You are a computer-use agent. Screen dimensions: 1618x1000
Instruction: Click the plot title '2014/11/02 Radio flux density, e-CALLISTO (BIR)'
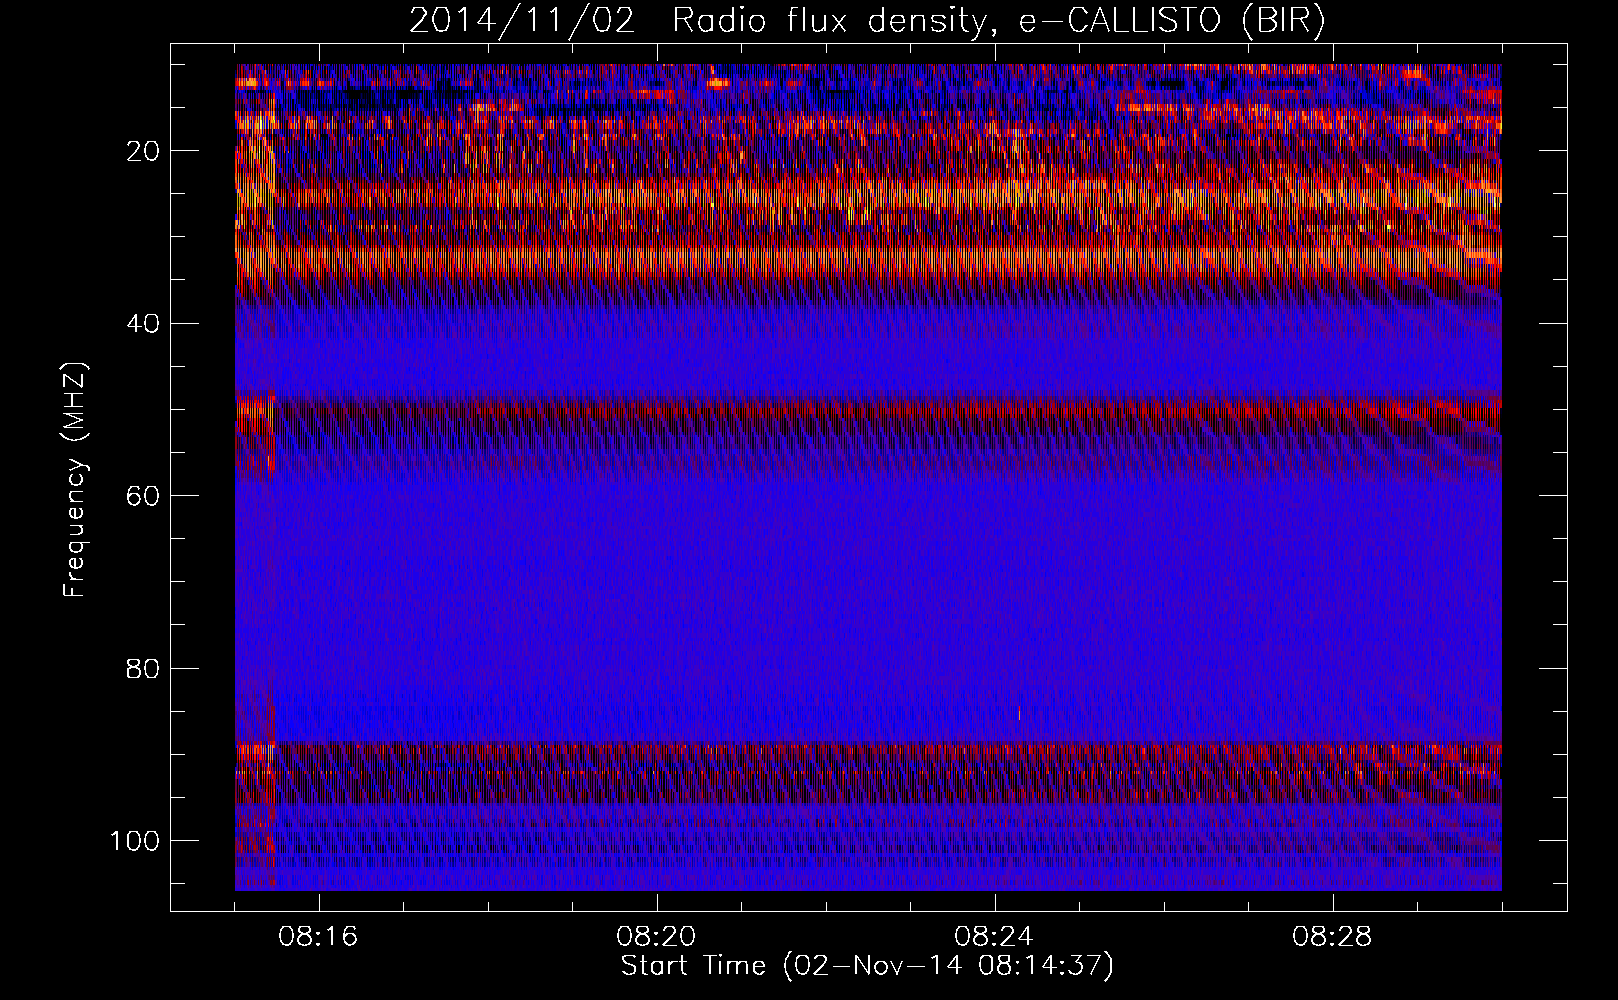click(x=867, y=21)
